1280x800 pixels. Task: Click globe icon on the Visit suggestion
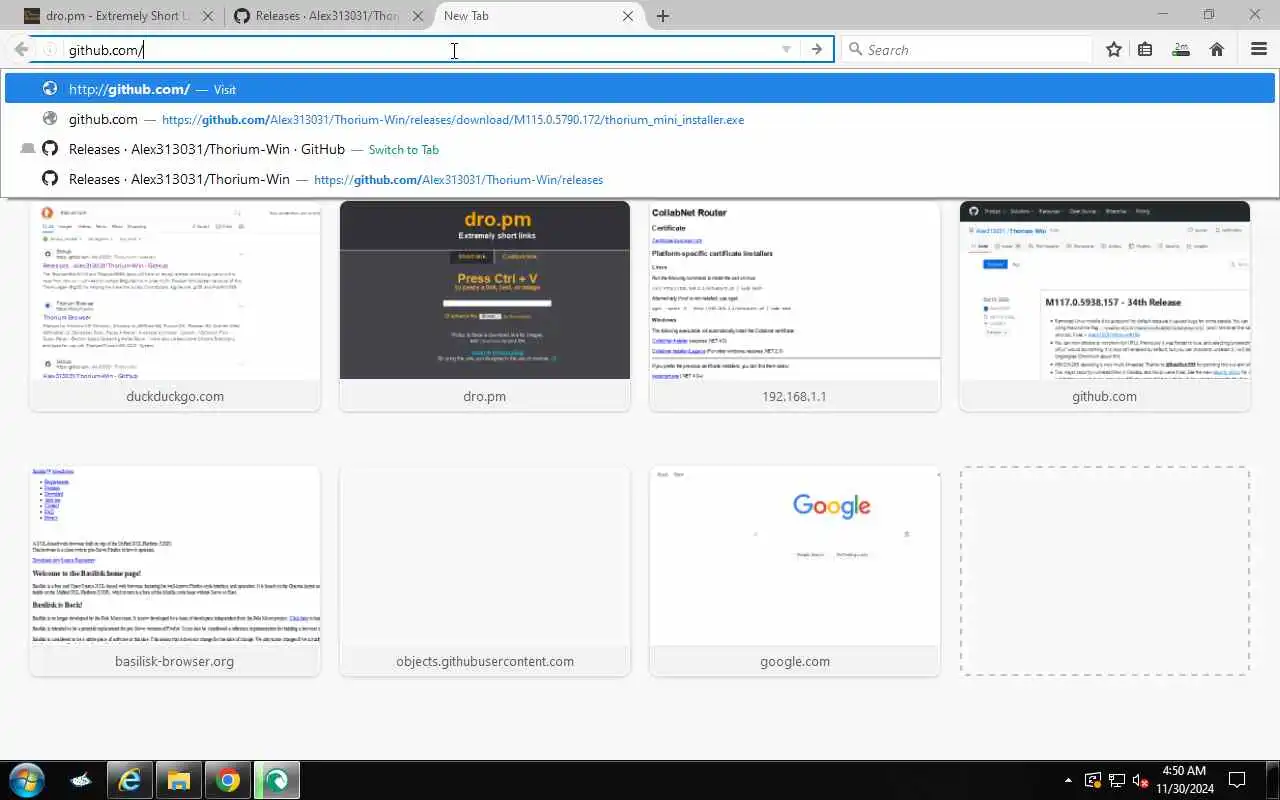[49, 89]
